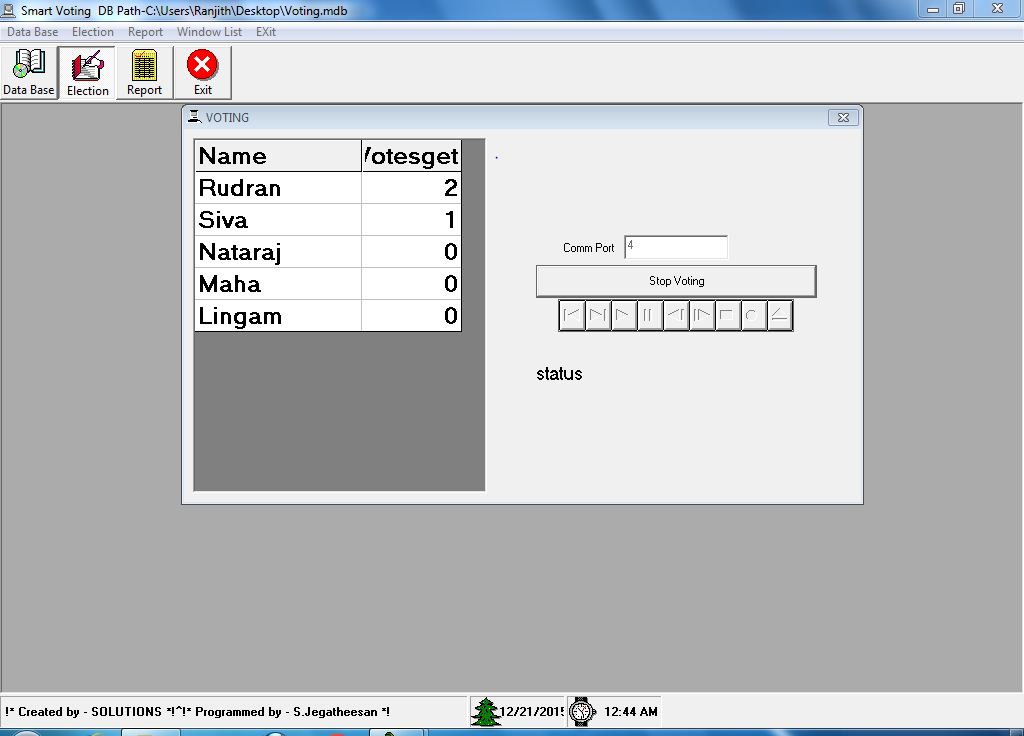This screenshot has height=736, width=1024.
Task: Open the Data Base toolbar icon
Action: pyautogui.click(x=29, y=72)
